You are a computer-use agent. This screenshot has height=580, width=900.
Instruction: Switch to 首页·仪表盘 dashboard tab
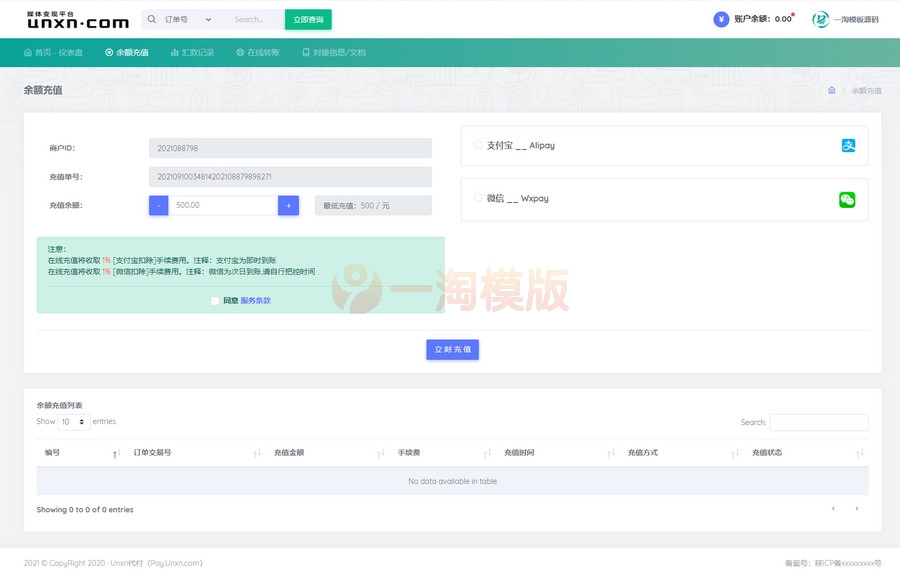click(x=52, y=51)
